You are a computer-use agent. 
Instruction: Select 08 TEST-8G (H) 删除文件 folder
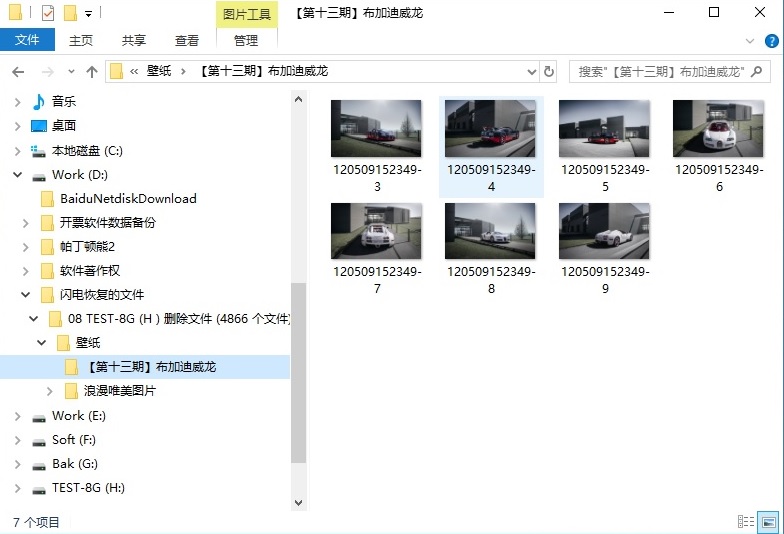178,318
